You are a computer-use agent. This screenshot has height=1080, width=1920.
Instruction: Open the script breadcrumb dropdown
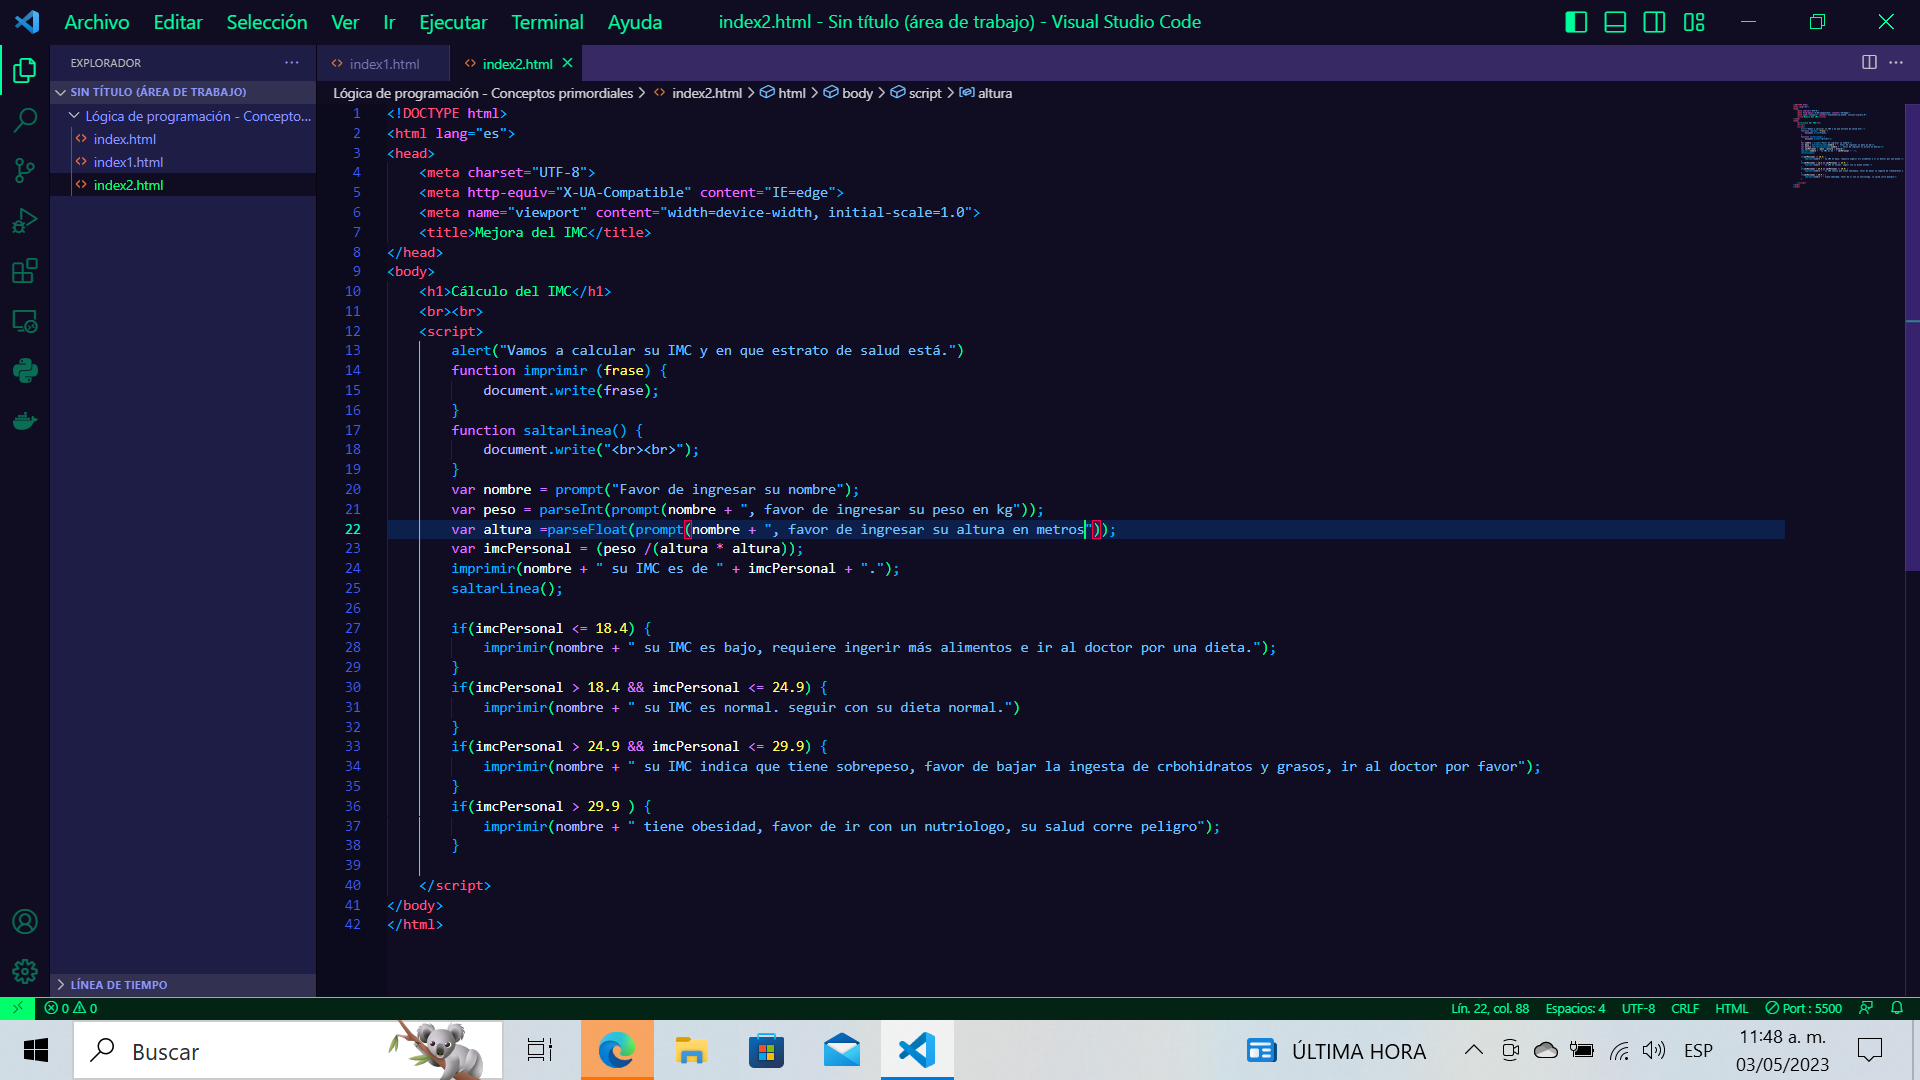click(916, 93)
